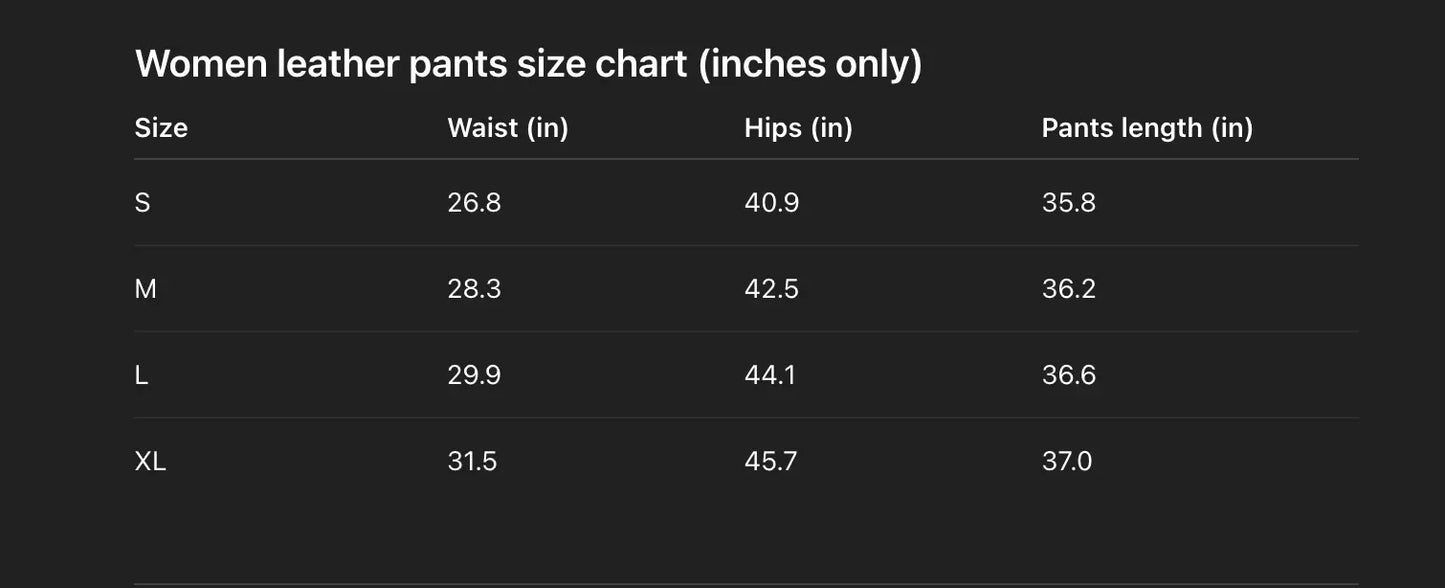Click the 44.1 hips value
The image size is (1445, 588).
pos(770,375)
